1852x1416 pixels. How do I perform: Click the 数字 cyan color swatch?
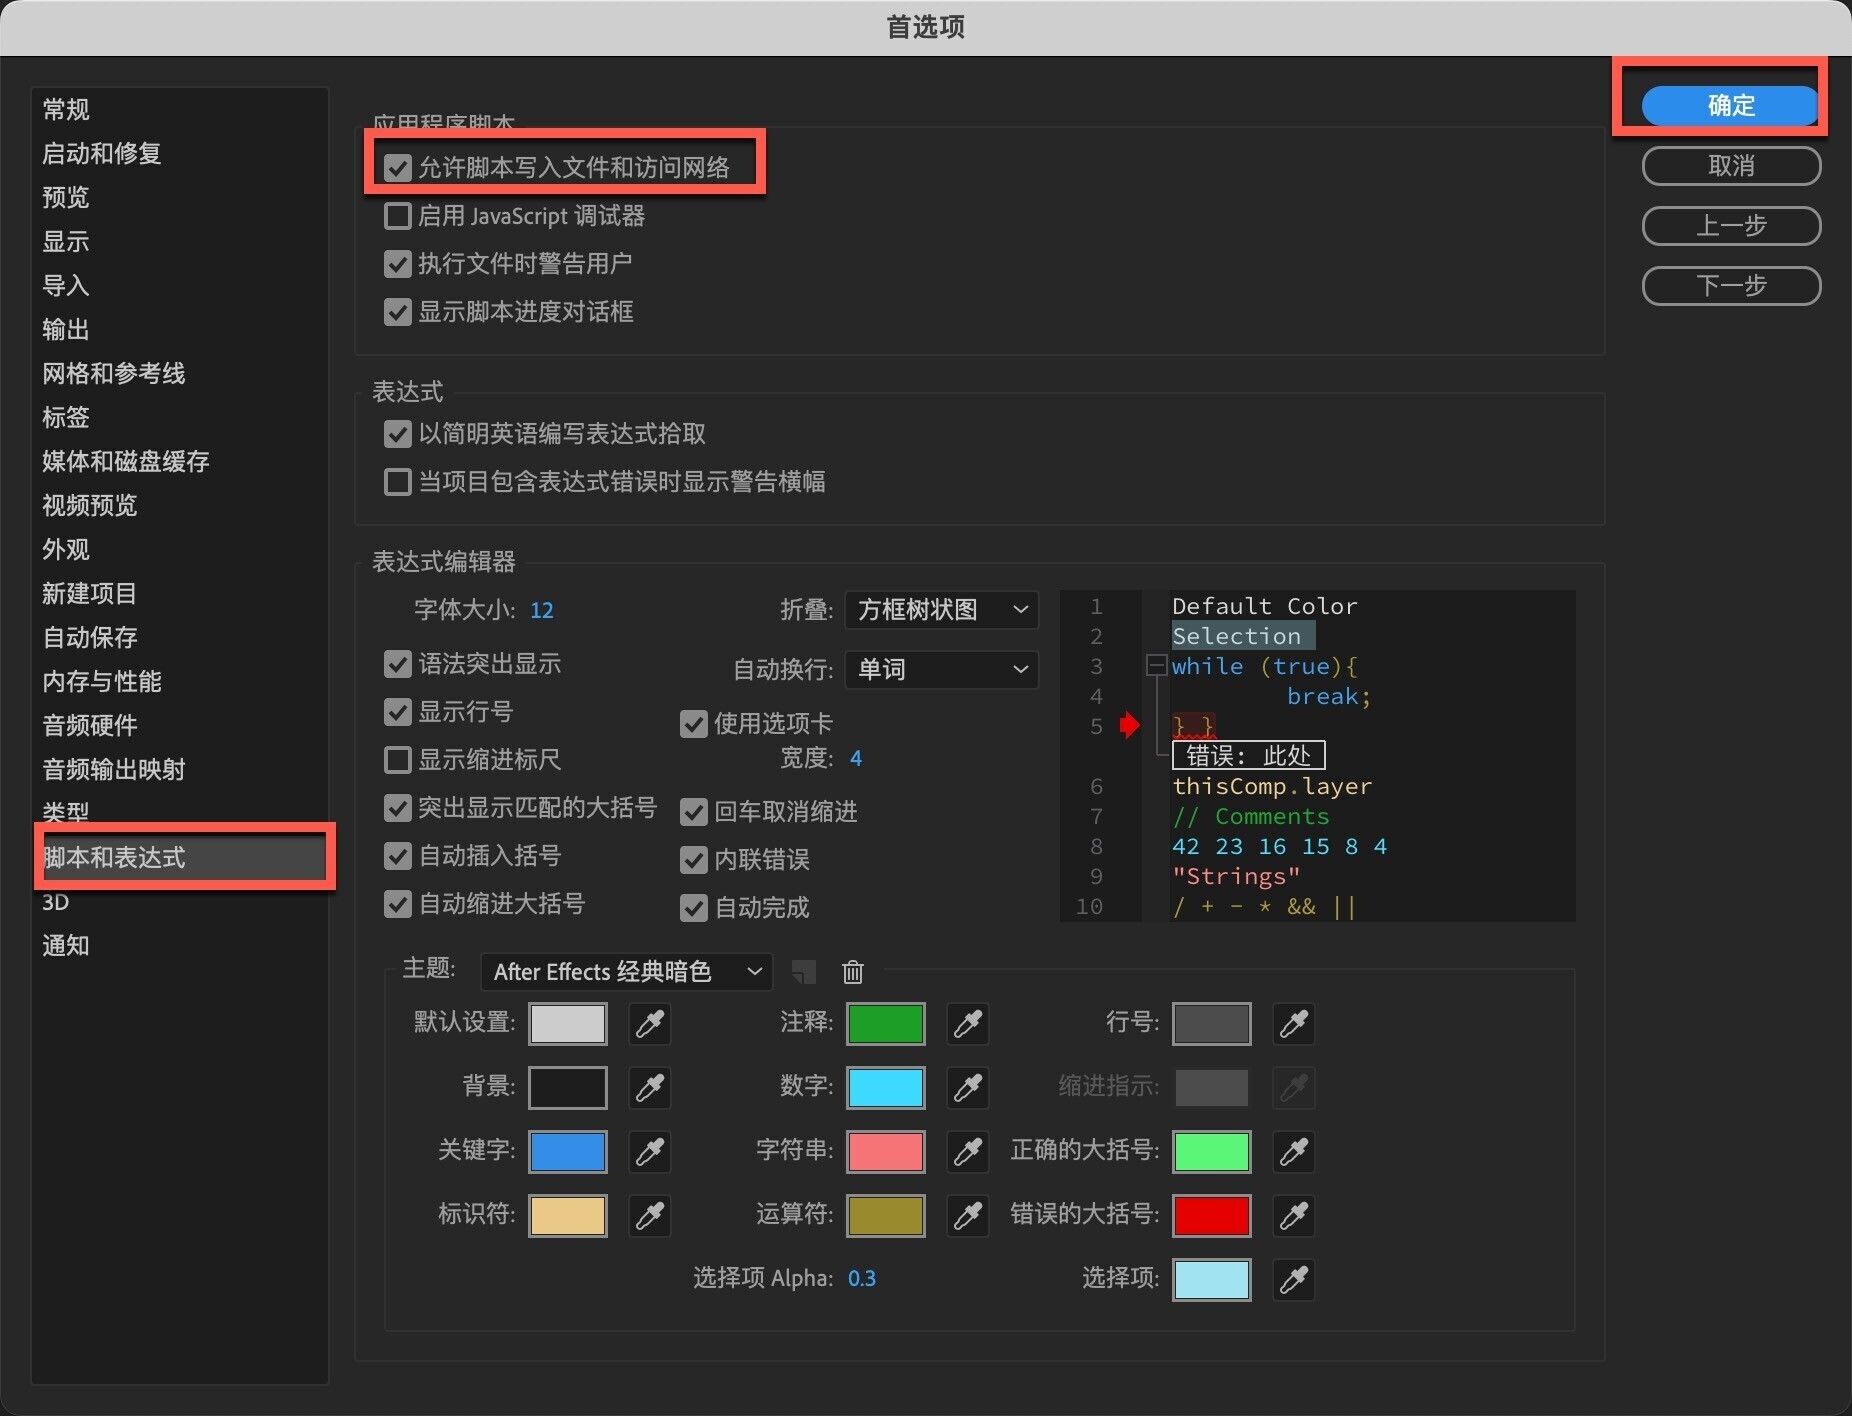885,1088
